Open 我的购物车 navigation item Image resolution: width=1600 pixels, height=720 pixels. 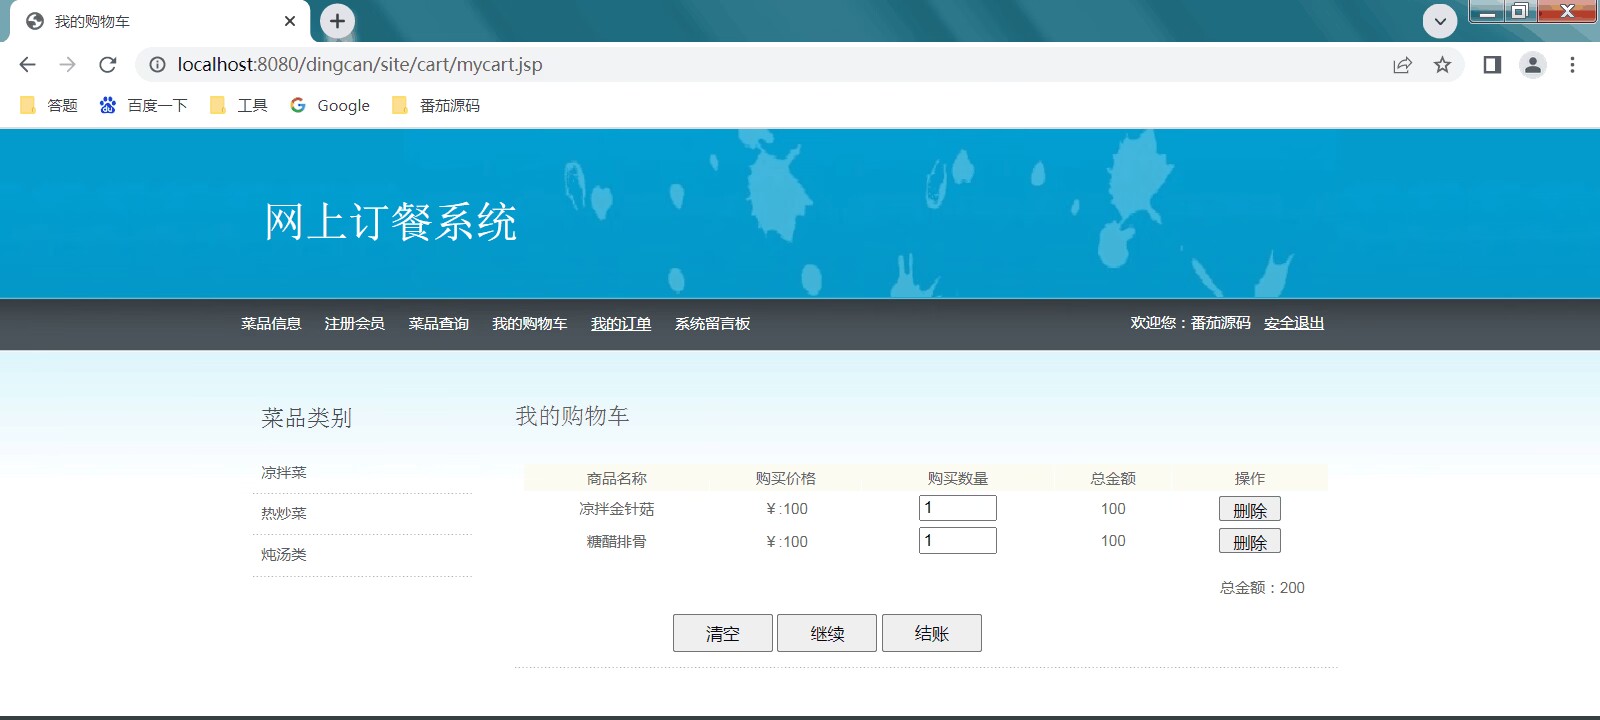(x=530, y=324)
